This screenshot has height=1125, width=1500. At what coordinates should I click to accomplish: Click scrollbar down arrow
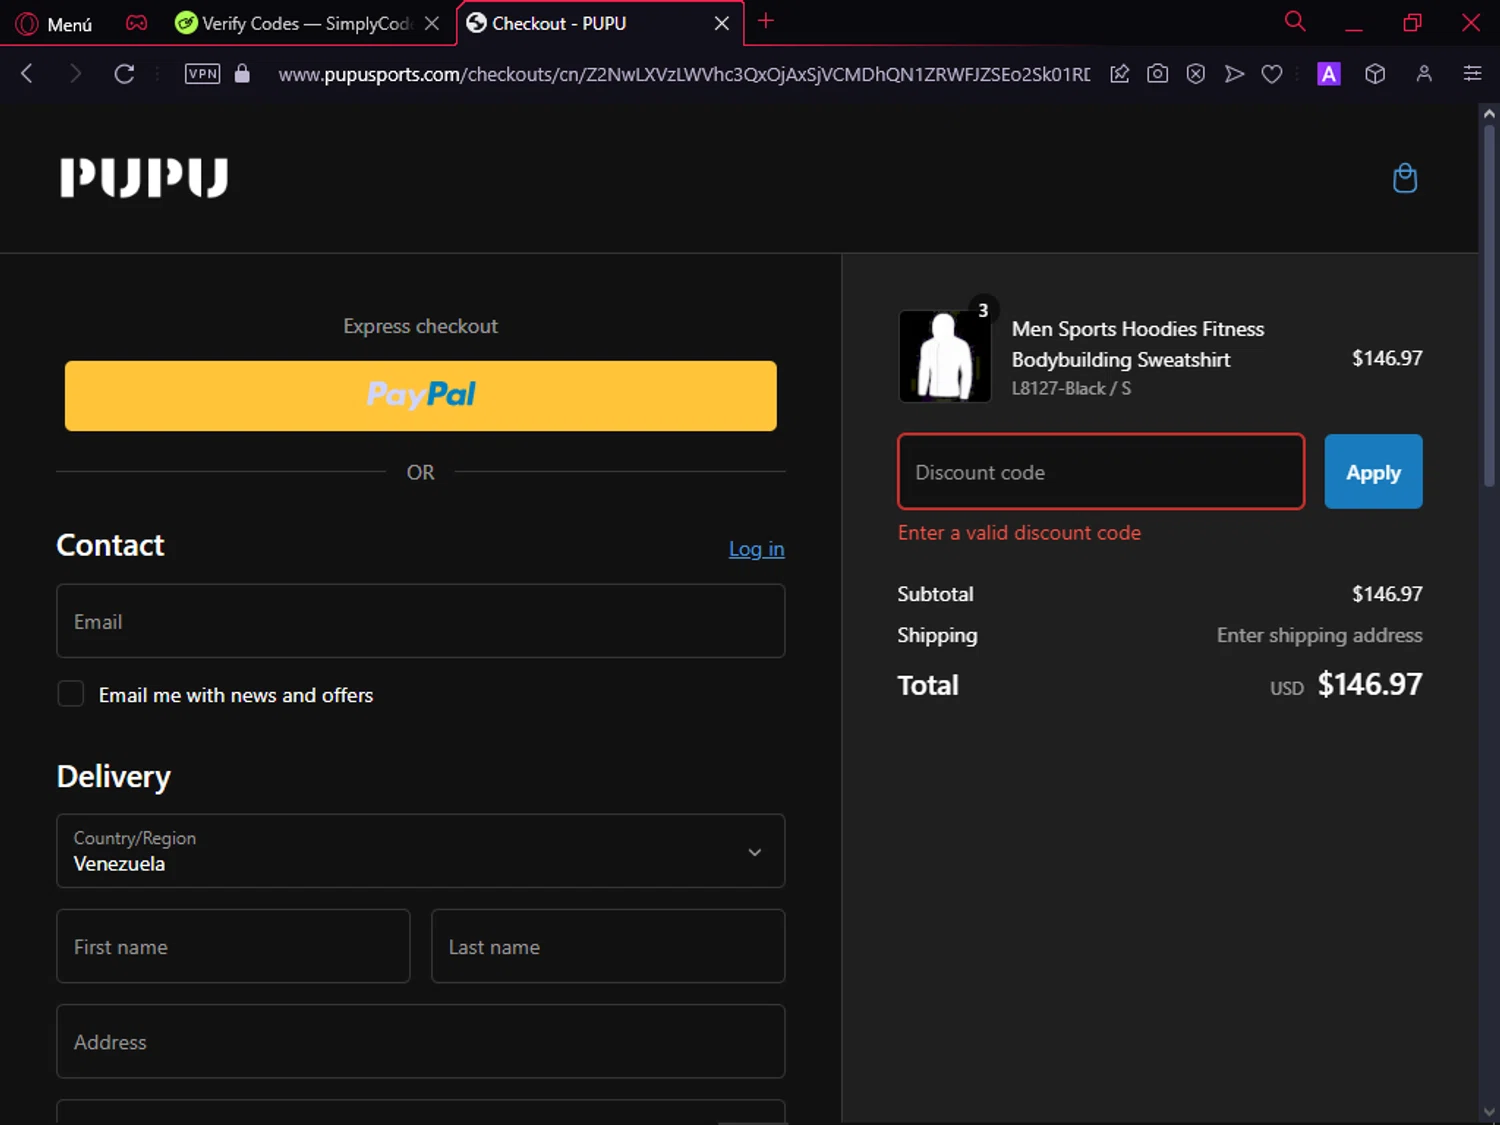point(1489,1112)
